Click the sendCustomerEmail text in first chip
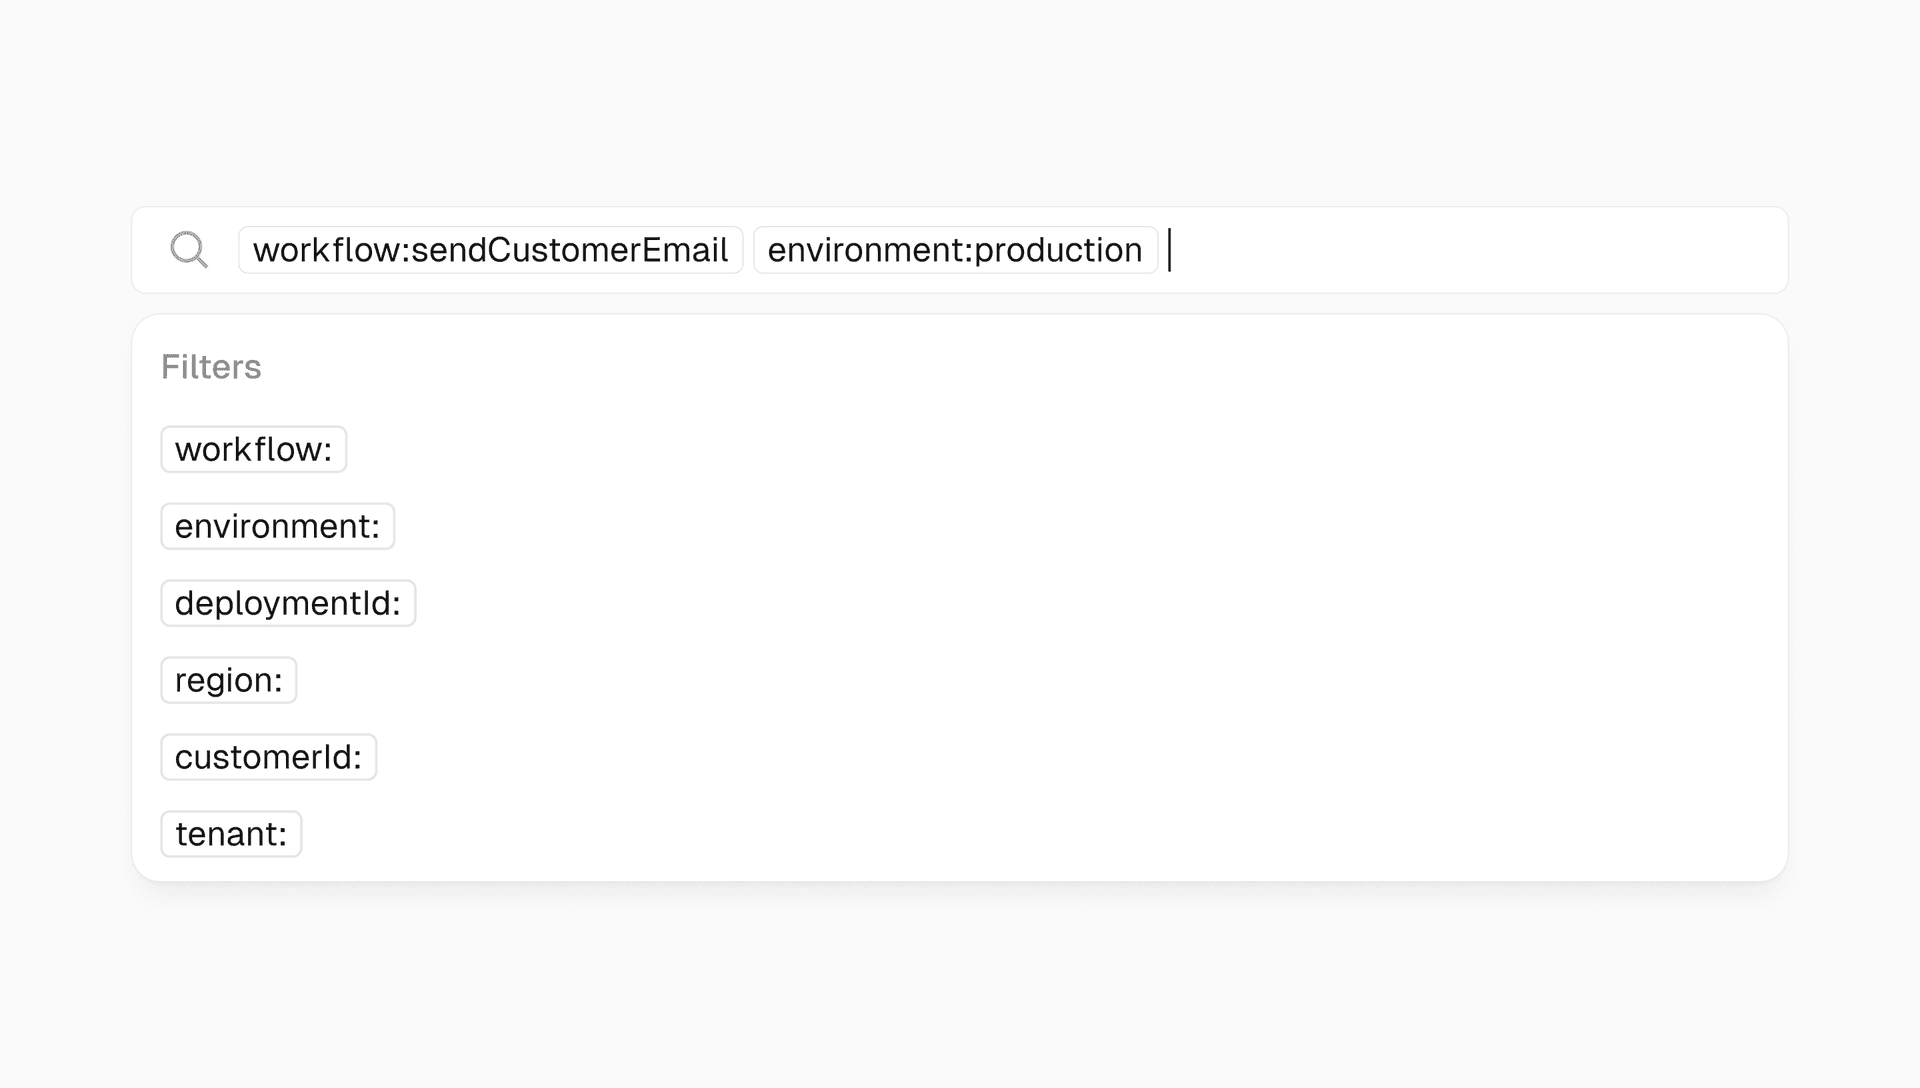This screenshot has height=1088, width=1920. [x=569, y=250]
